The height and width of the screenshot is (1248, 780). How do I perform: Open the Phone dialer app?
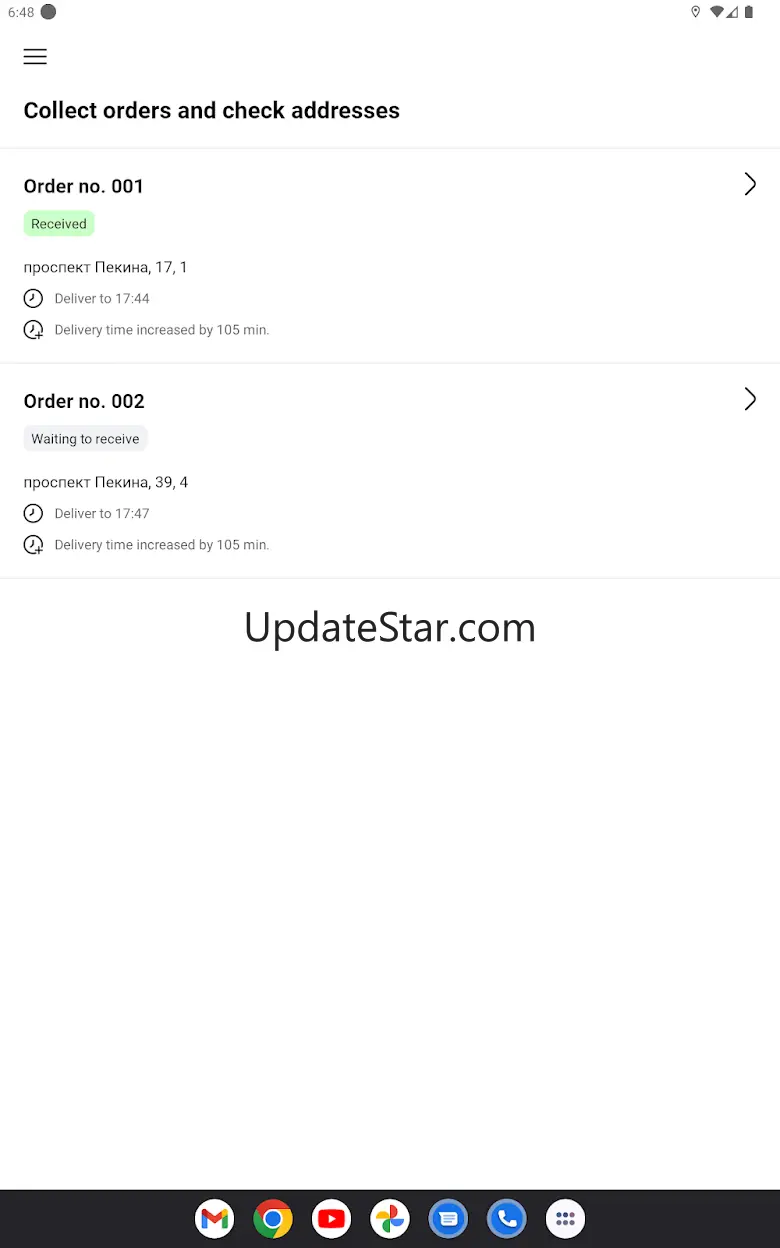coord(507,1219)
